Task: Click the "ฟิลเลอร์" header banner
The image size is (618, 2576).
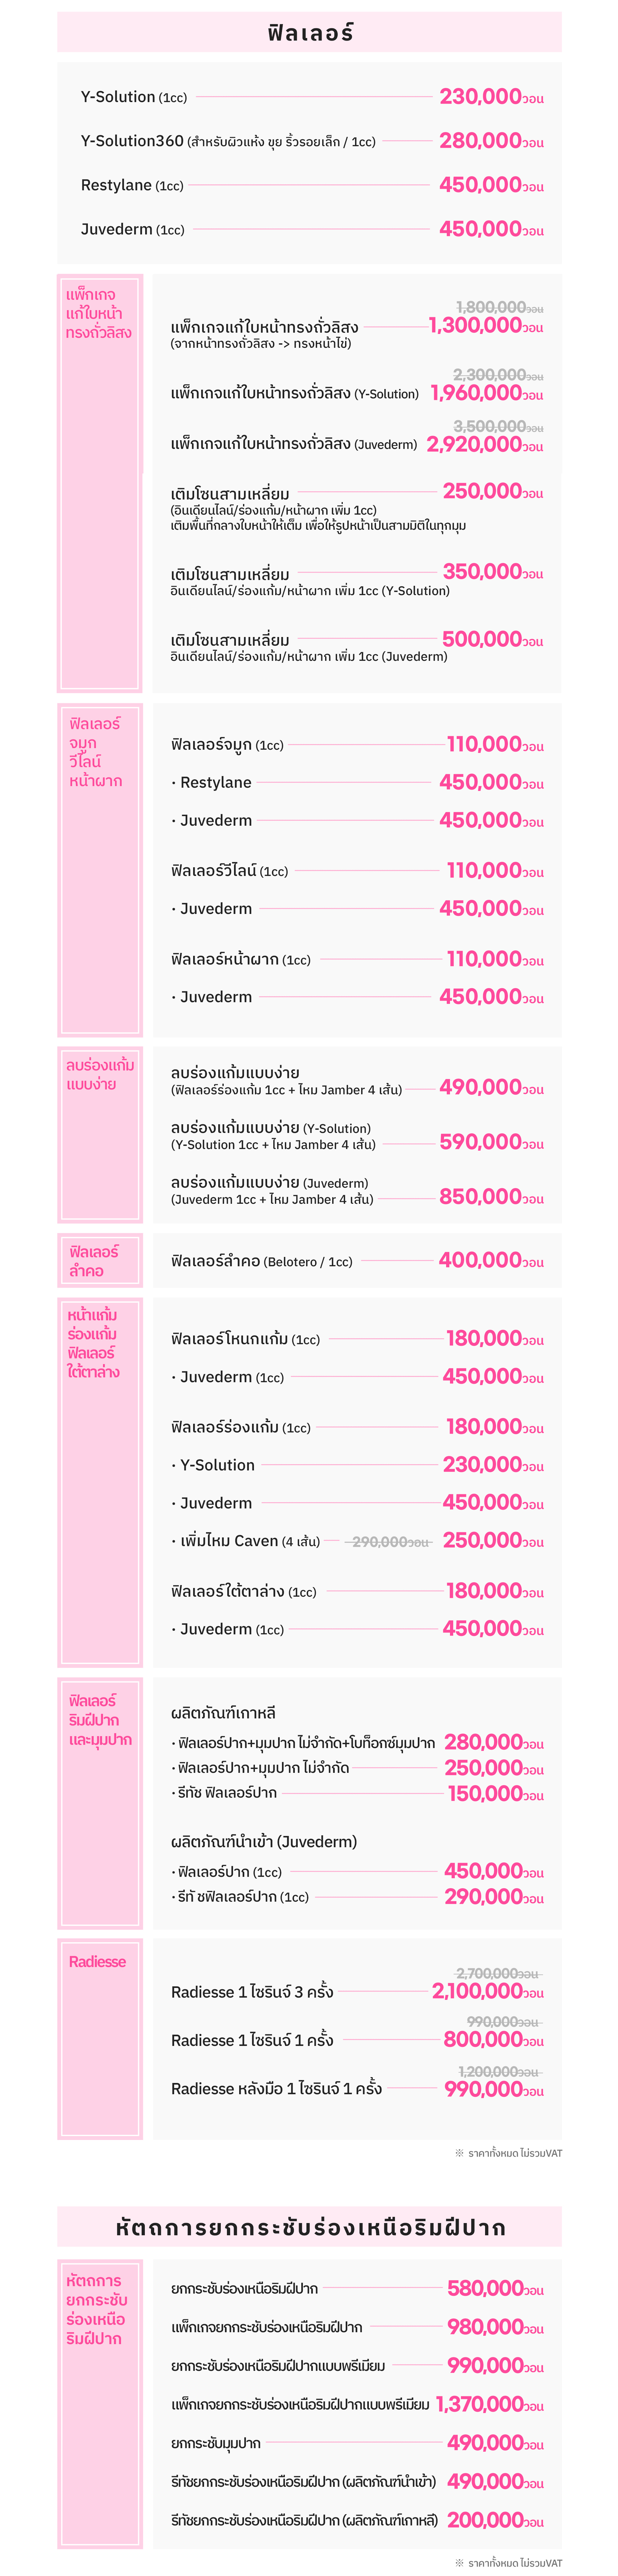Action: pyautogui.click(x=309, y=33)
